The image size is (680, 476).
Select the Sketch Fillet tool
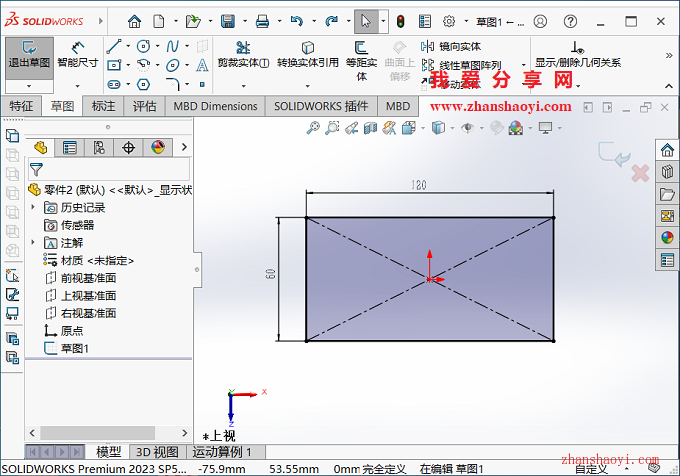pos(173,84)
